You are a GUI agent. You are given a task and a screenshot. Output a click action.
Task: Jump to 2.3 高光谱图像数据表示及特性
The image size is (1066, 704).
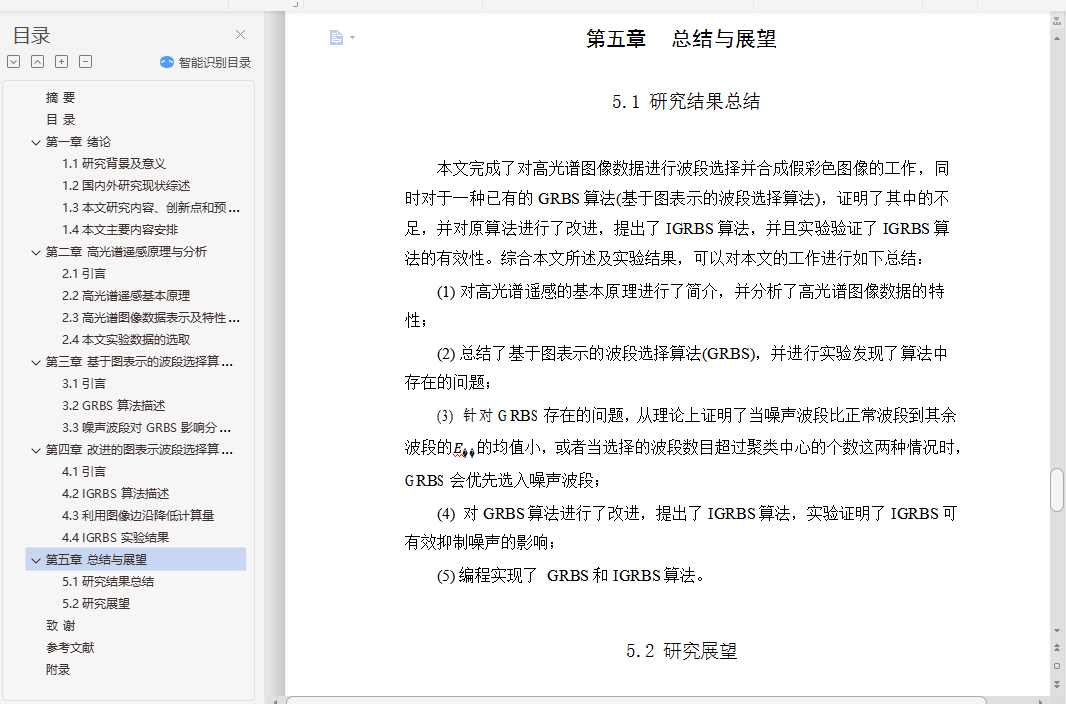(150, 318)
